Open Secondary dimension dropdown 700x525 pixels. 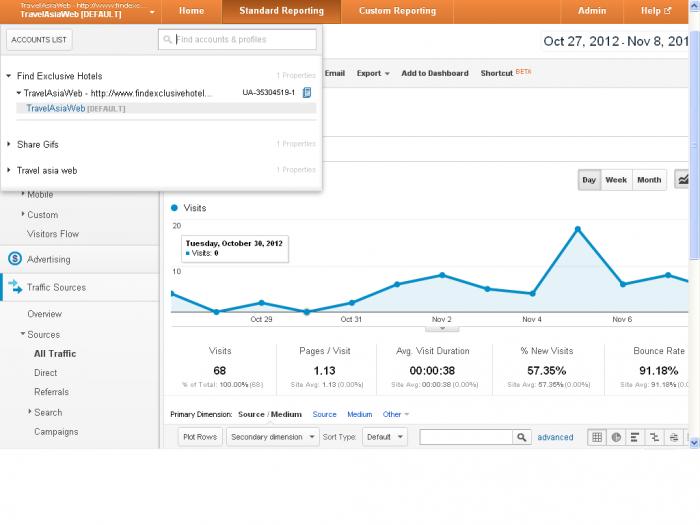point(272,437)
